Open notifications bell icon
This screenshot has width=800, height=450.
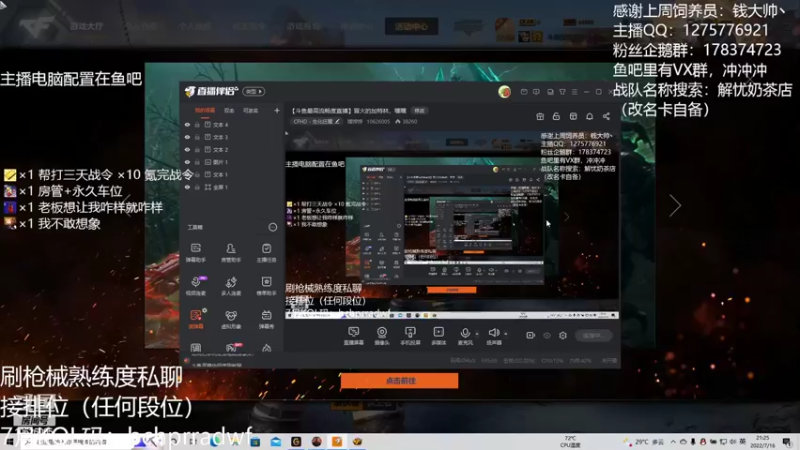(x=589, y=116)
